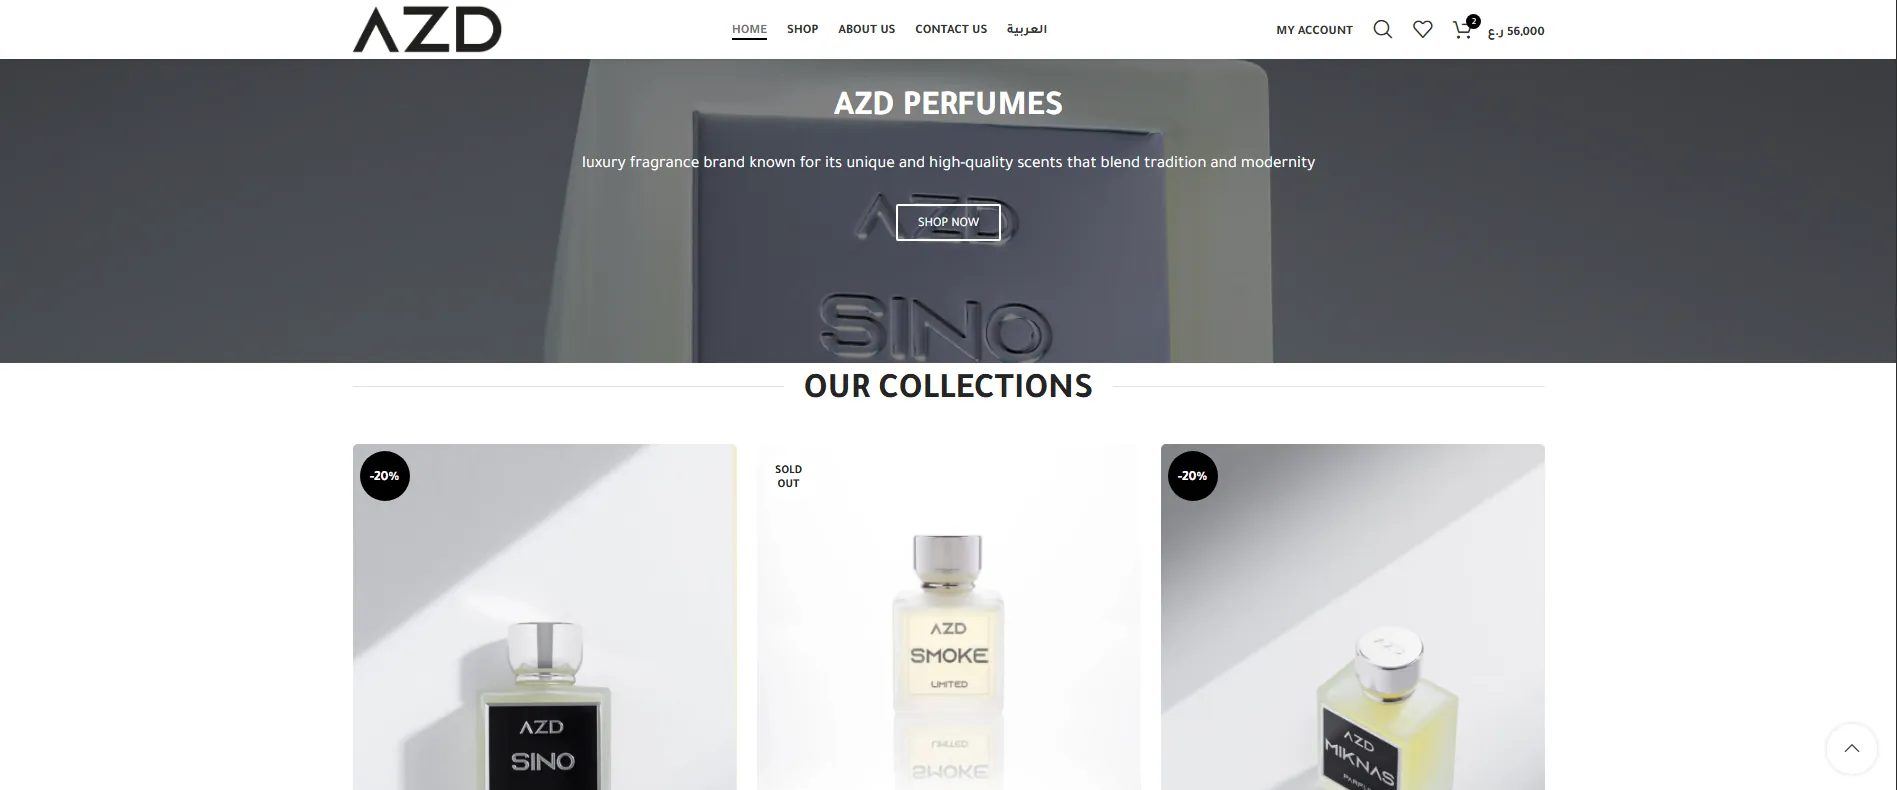1897x790 pixels.
Task: Click the AZD PERFUMES banner heading
Action: (948, 103)
